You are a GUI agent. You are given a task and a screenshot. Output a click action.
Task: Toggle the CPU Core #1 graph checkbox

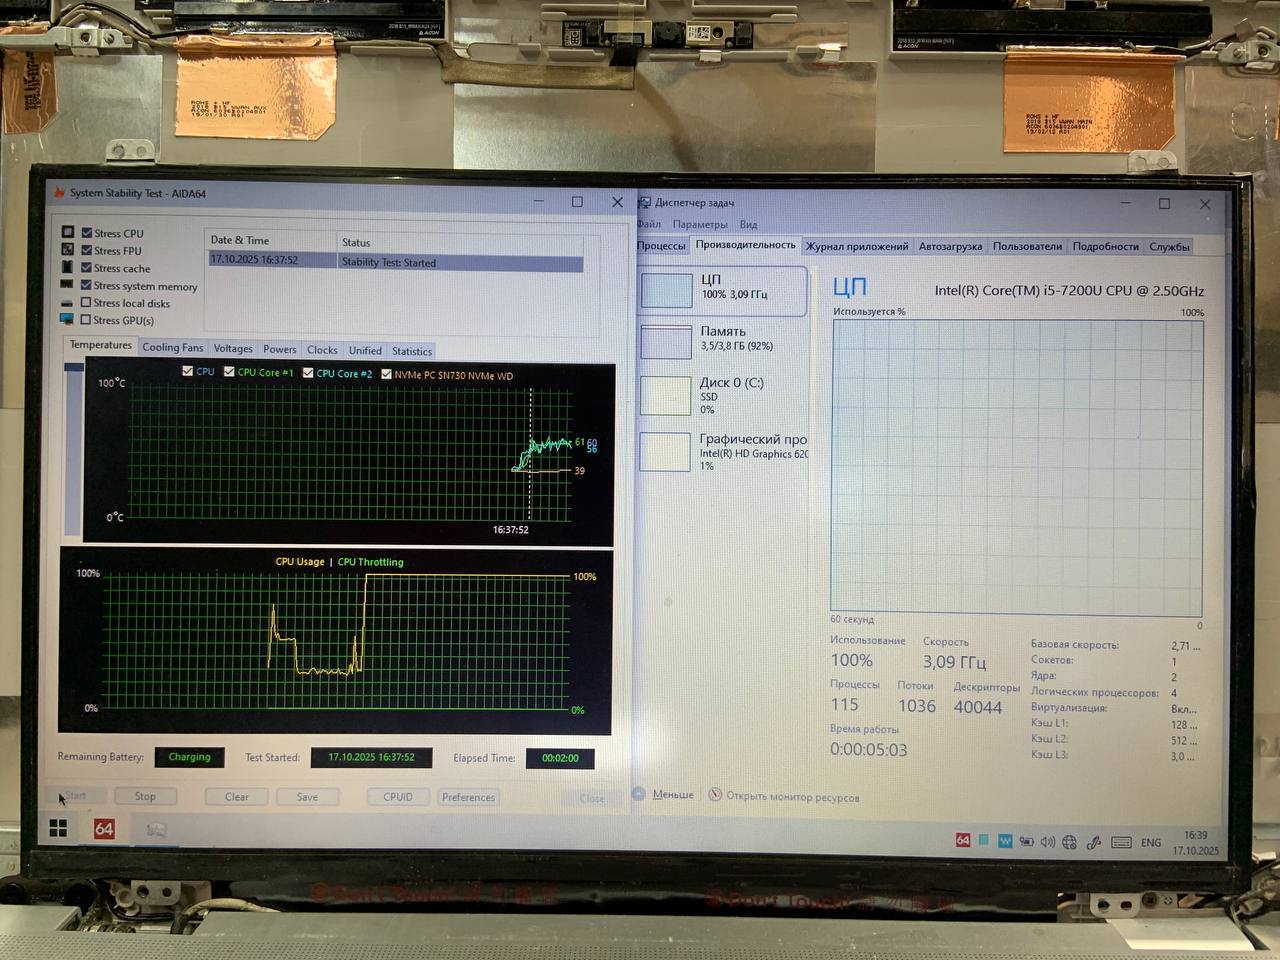(x=229, y=372)
